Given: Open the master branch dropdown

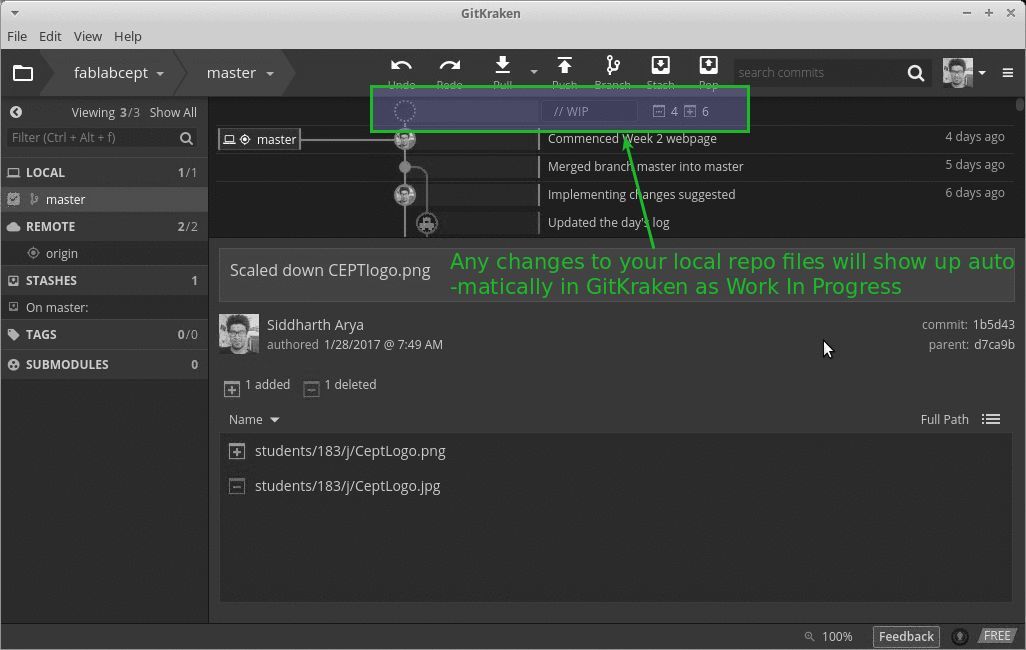Looking at the screenshot, I should coord(240,73).
